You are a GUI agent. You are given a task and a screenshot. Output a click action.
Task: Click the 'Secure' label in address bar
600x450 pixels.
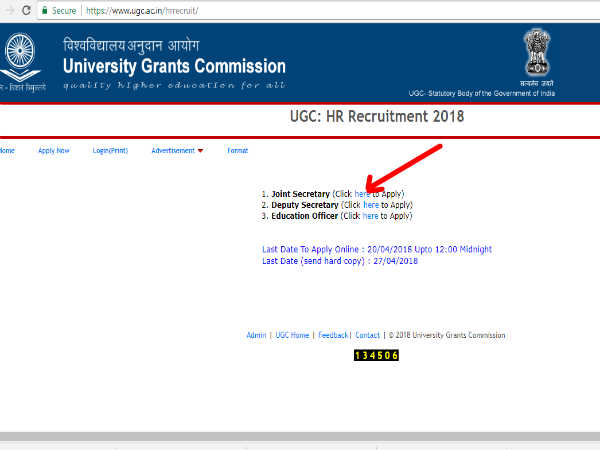point(64,11)
